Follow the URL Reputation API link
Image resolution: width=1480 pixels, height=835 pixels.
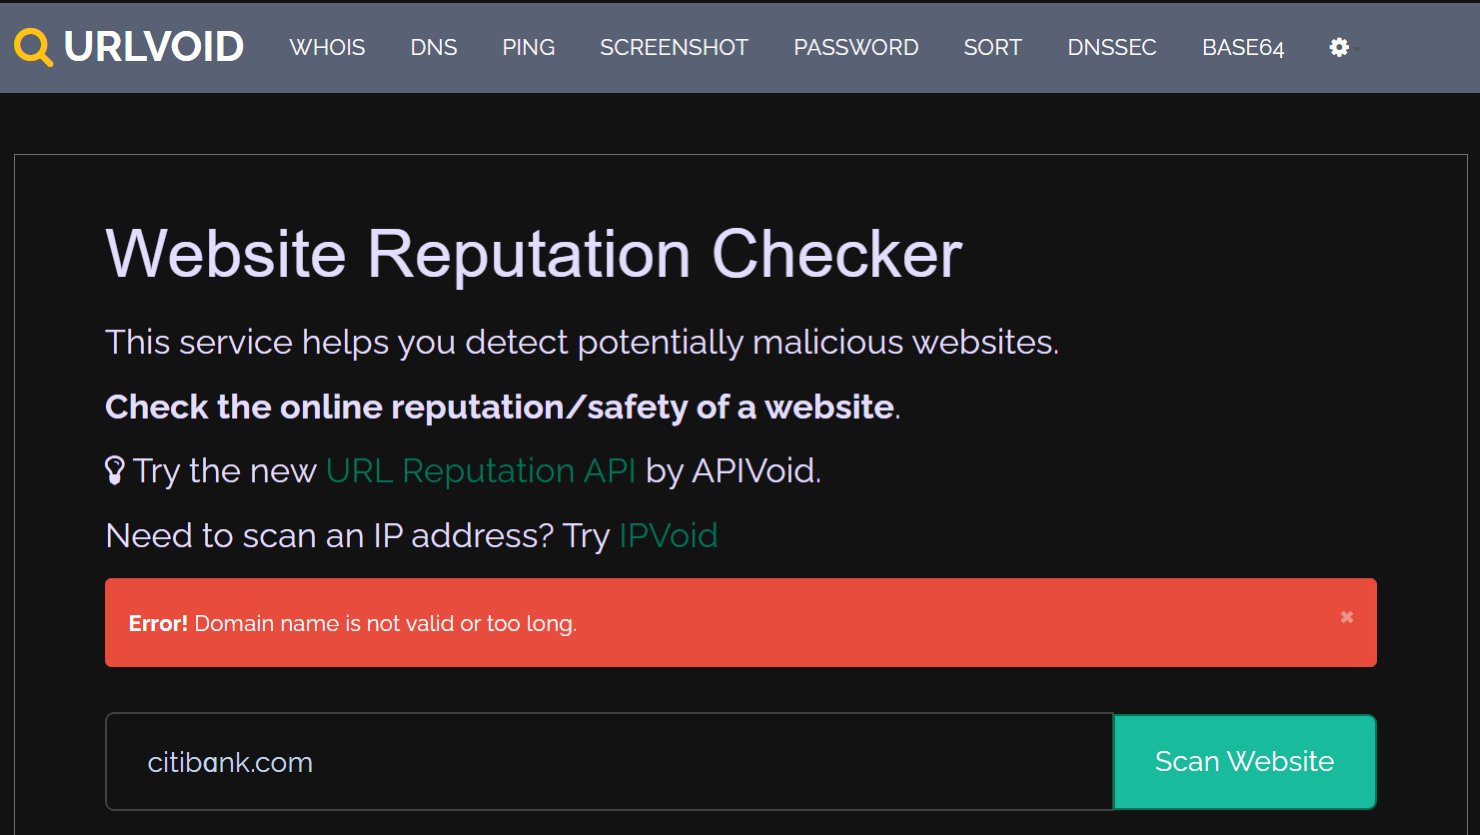(x=481, y=470)
